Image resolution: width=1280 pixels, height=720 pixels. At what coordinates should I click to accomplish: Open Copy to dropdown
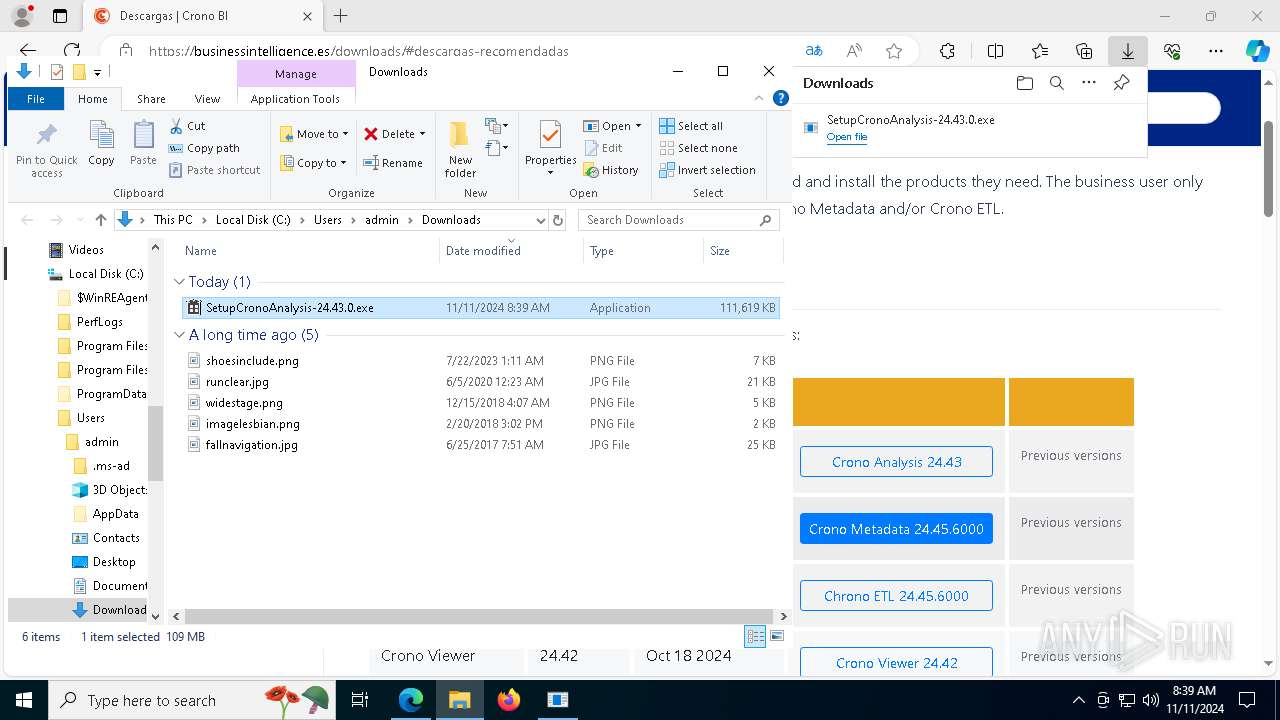[314, 163]
